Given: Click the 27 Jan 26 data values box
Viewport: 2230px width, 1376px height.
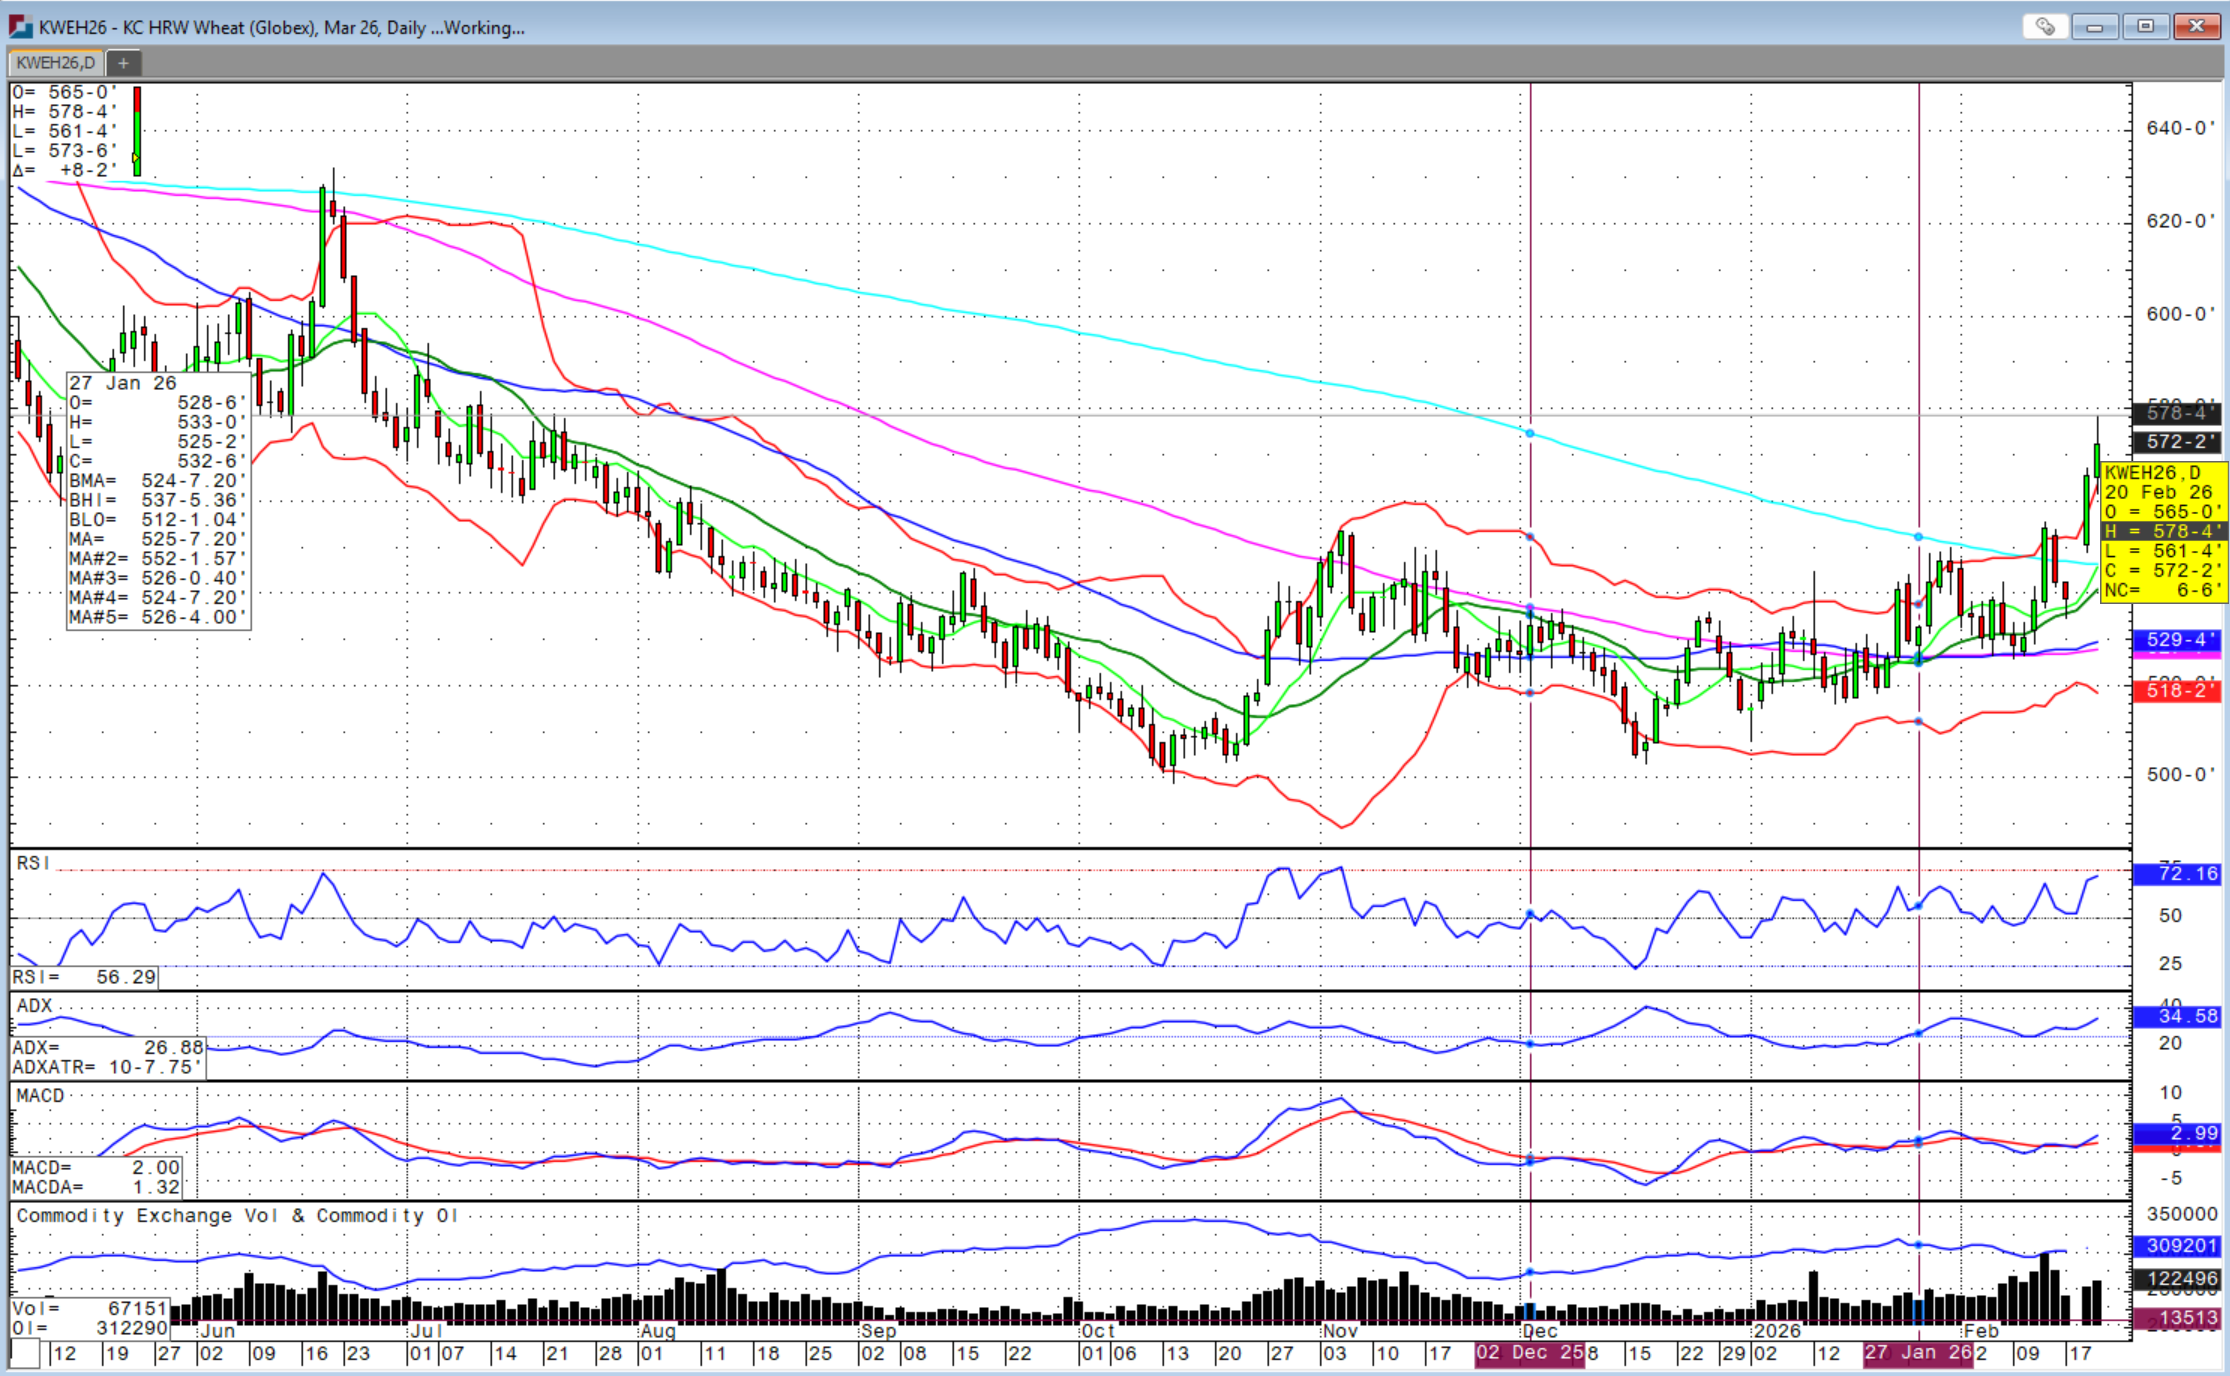Looking at the screenshot, I should 158,500.
